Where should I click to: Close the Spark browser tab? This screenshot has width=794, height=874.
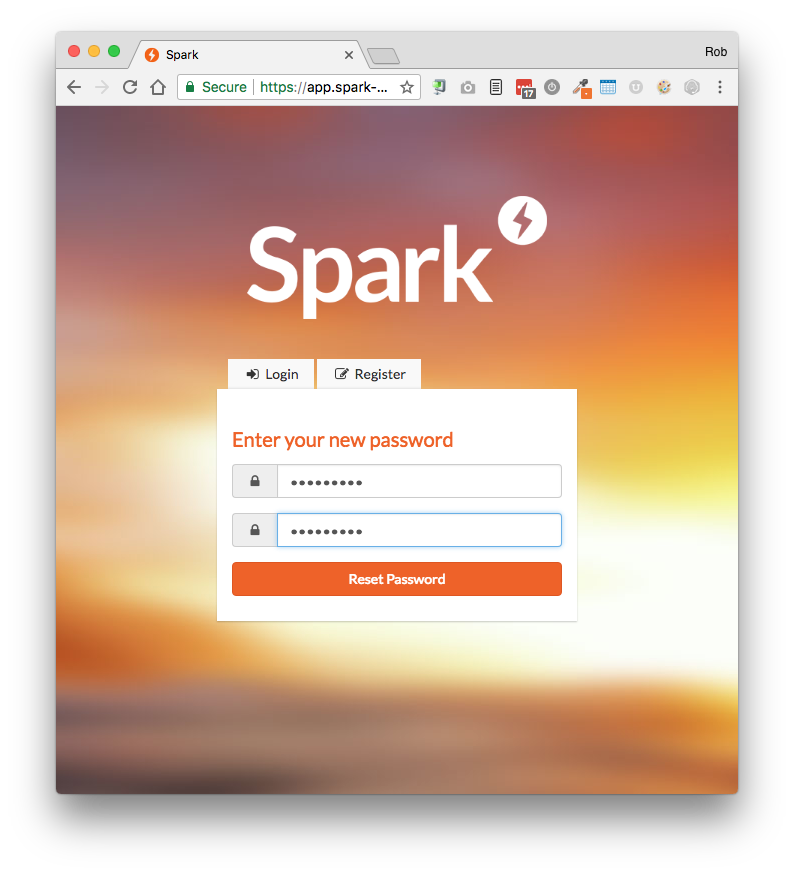click(349, 55)
